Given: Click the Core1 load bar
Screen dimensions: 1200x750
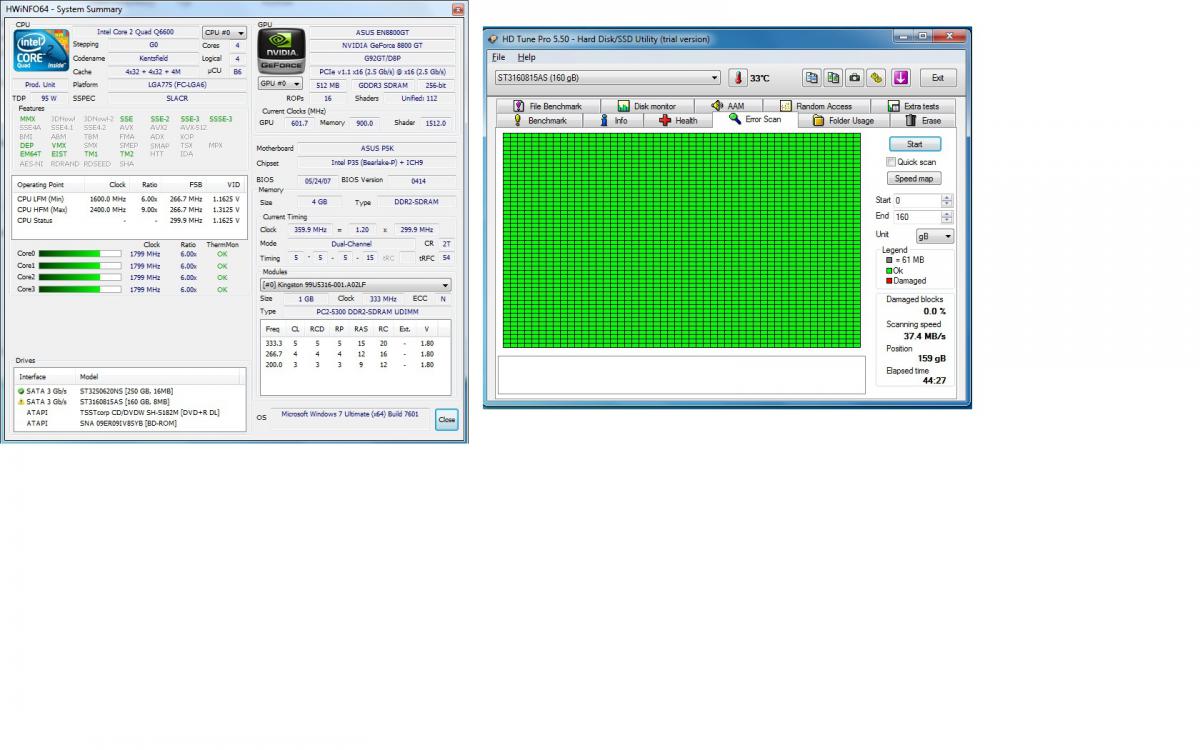Looking at the screenshot, I should pyautogui.click(x=79, y=266).
